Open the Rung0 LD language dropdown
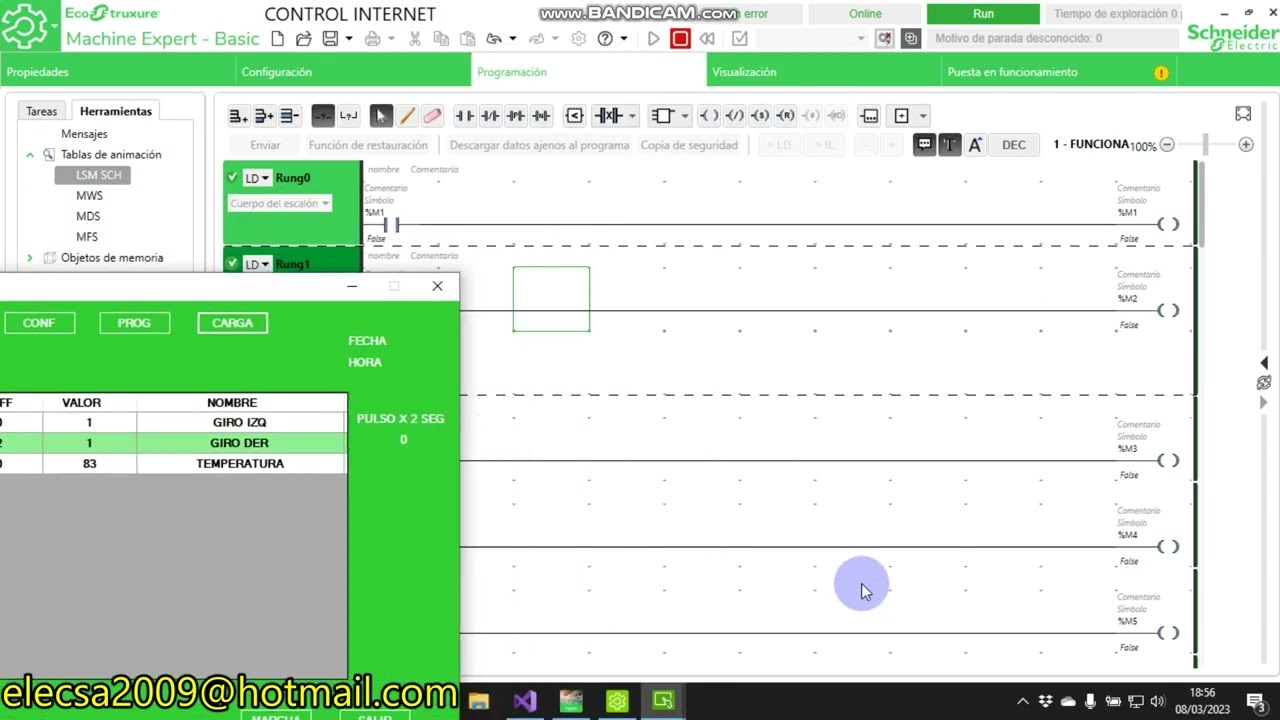The image size is (1280, 720). click(257, 178)
